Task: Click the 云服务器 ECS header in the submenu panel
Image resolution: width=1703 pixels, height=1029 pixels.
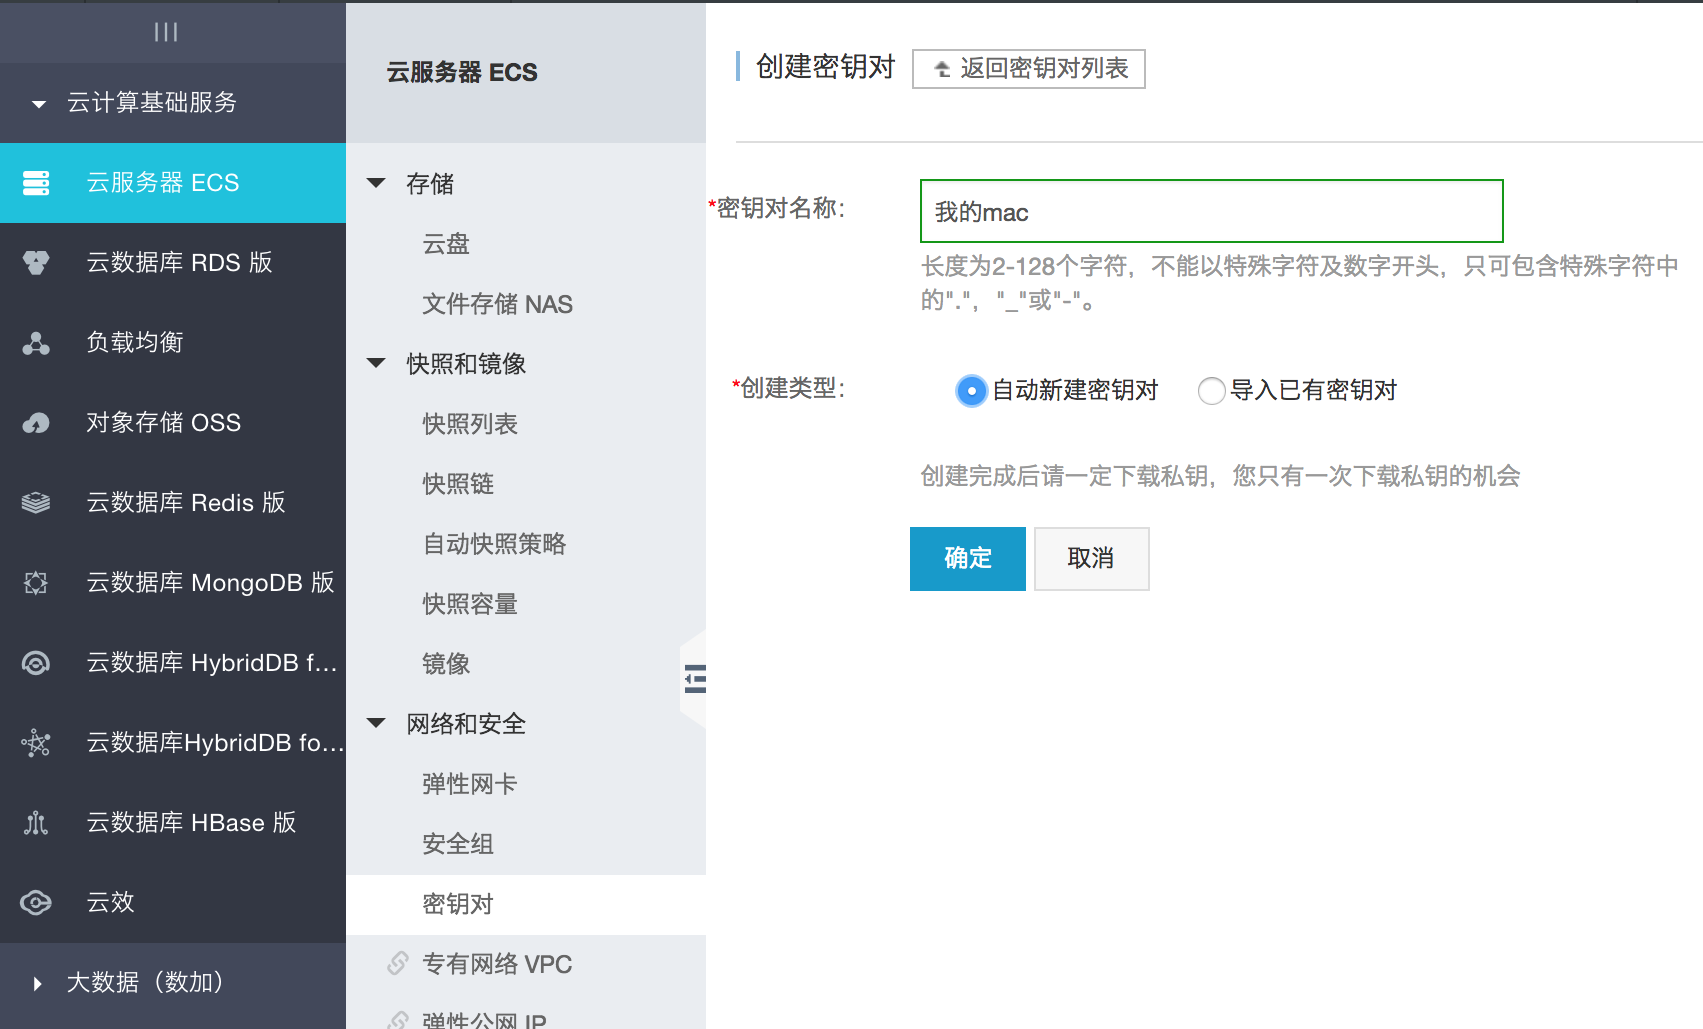Action: tap(462, 72)
